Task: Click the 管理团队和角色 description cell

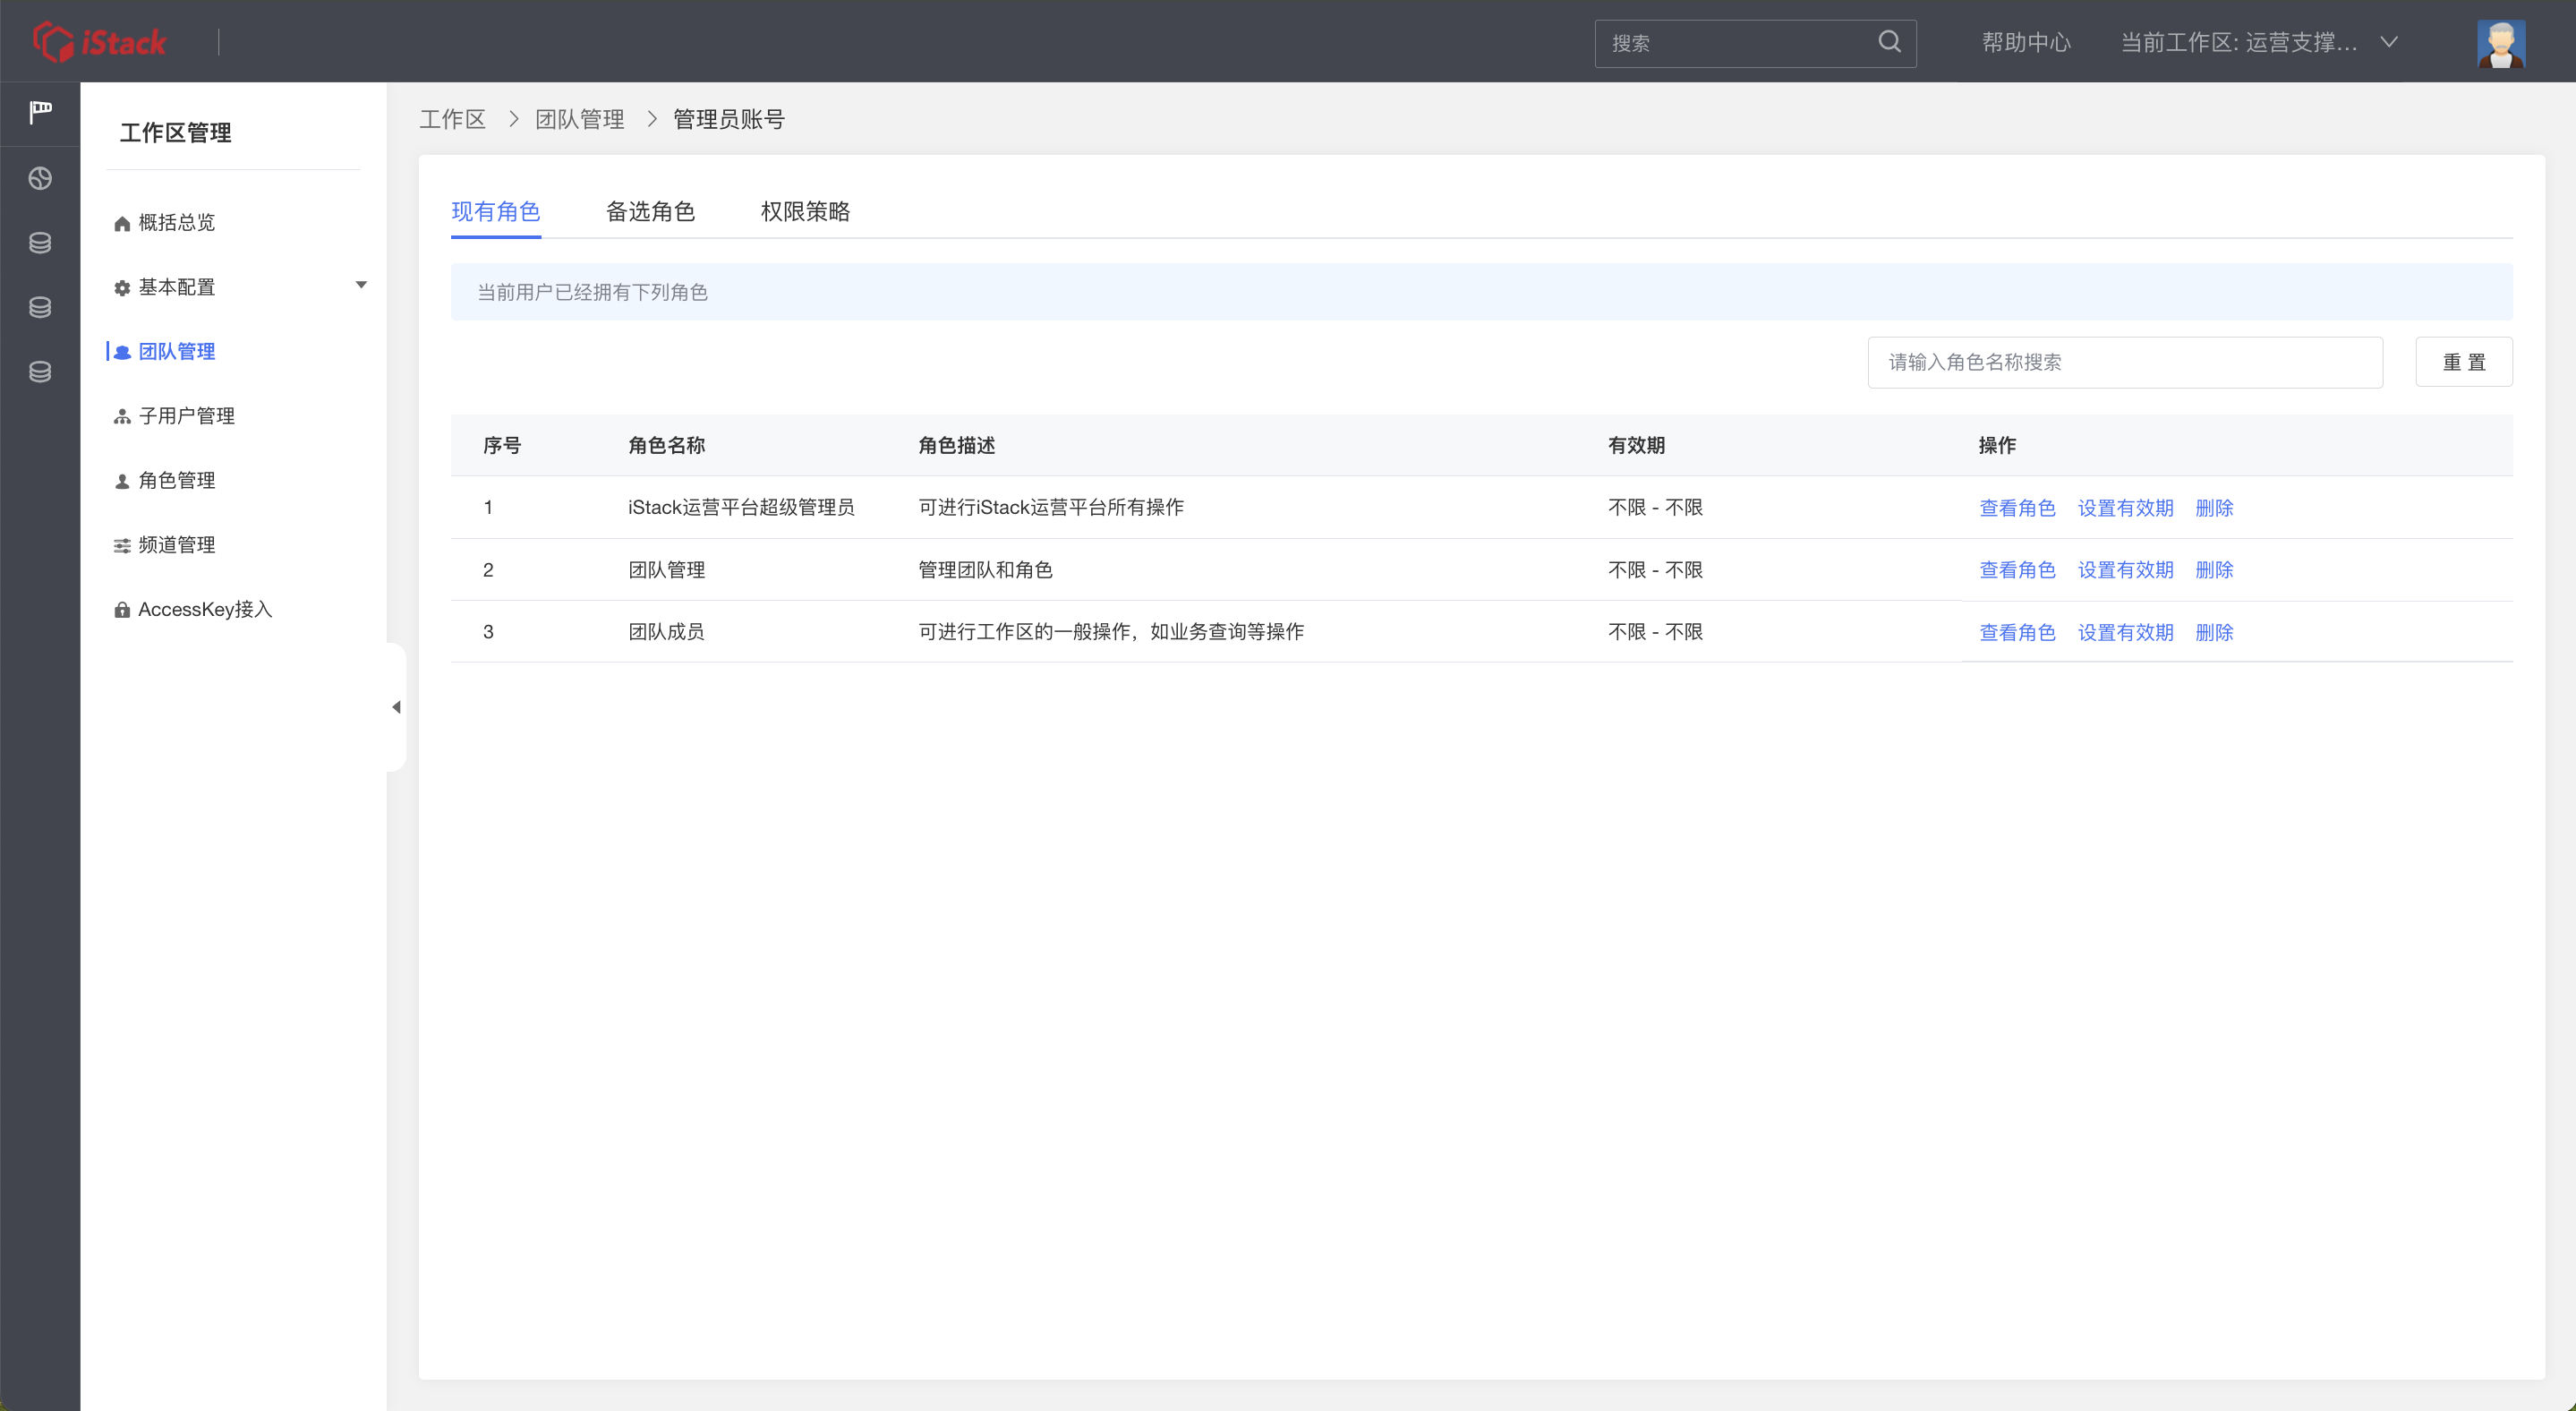Action: pos(985,570)
